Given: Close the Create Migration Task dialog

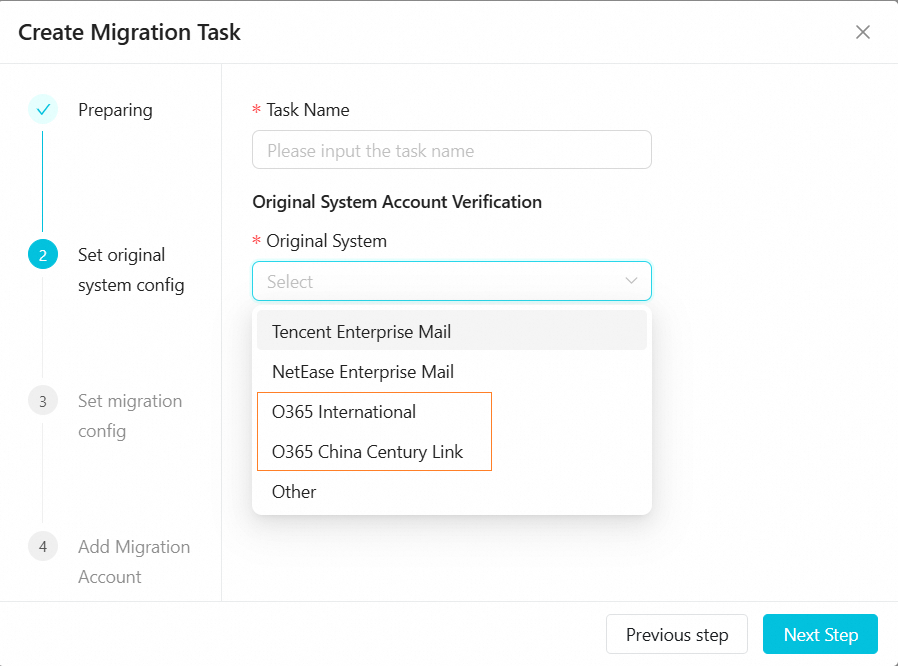Looking at the screenshot, I should click(x=863, y=32).
